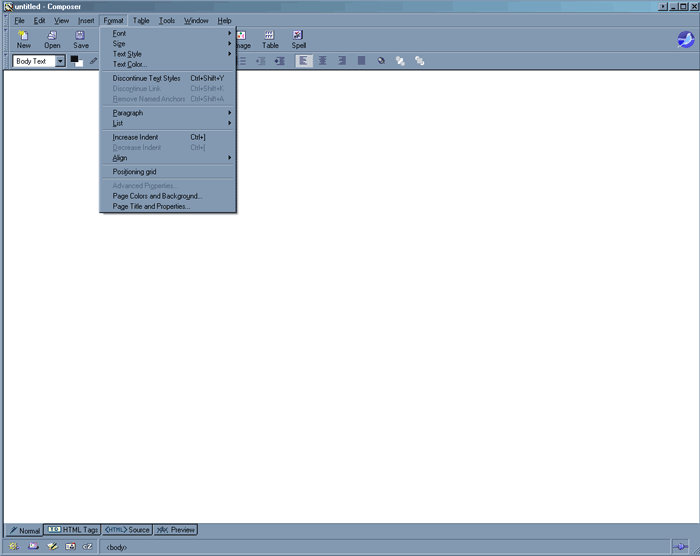
Task: Click the Address Book status bar icon
Action: pos(70,547)
